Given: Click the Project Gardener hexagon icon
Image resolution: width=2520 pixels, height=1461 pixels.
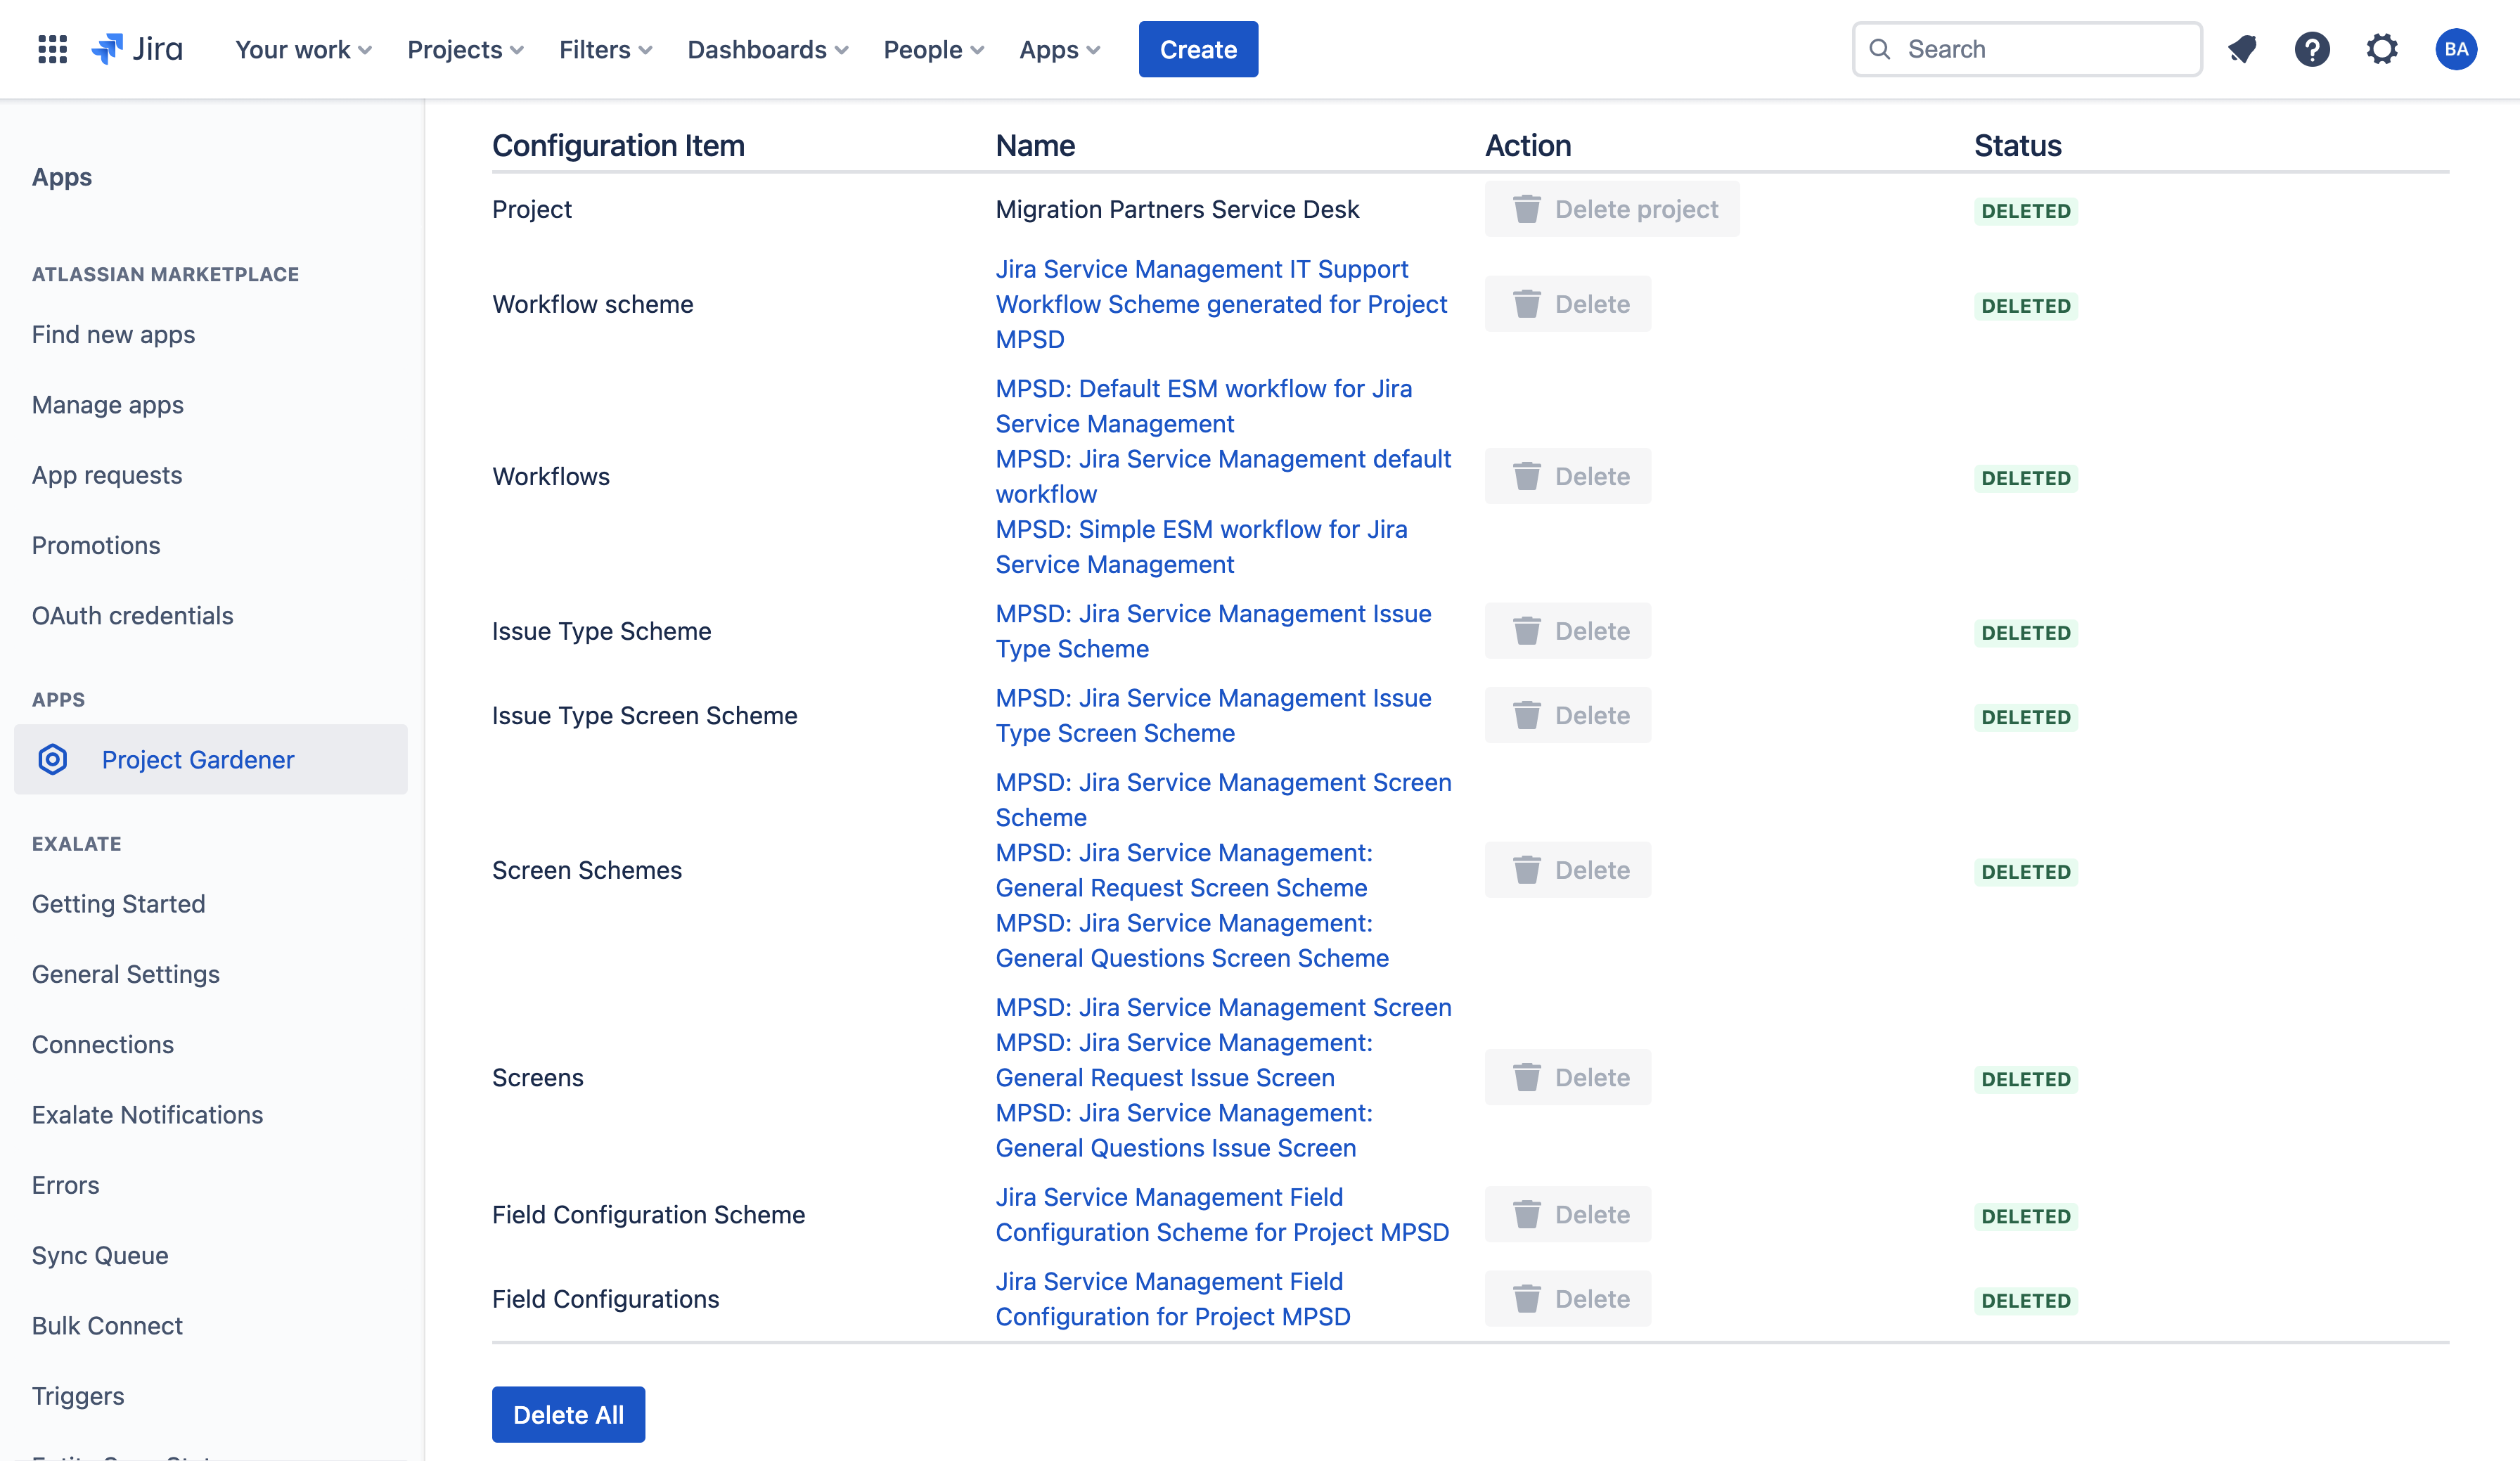Looking at the screenshot, I should coord(53,760).
